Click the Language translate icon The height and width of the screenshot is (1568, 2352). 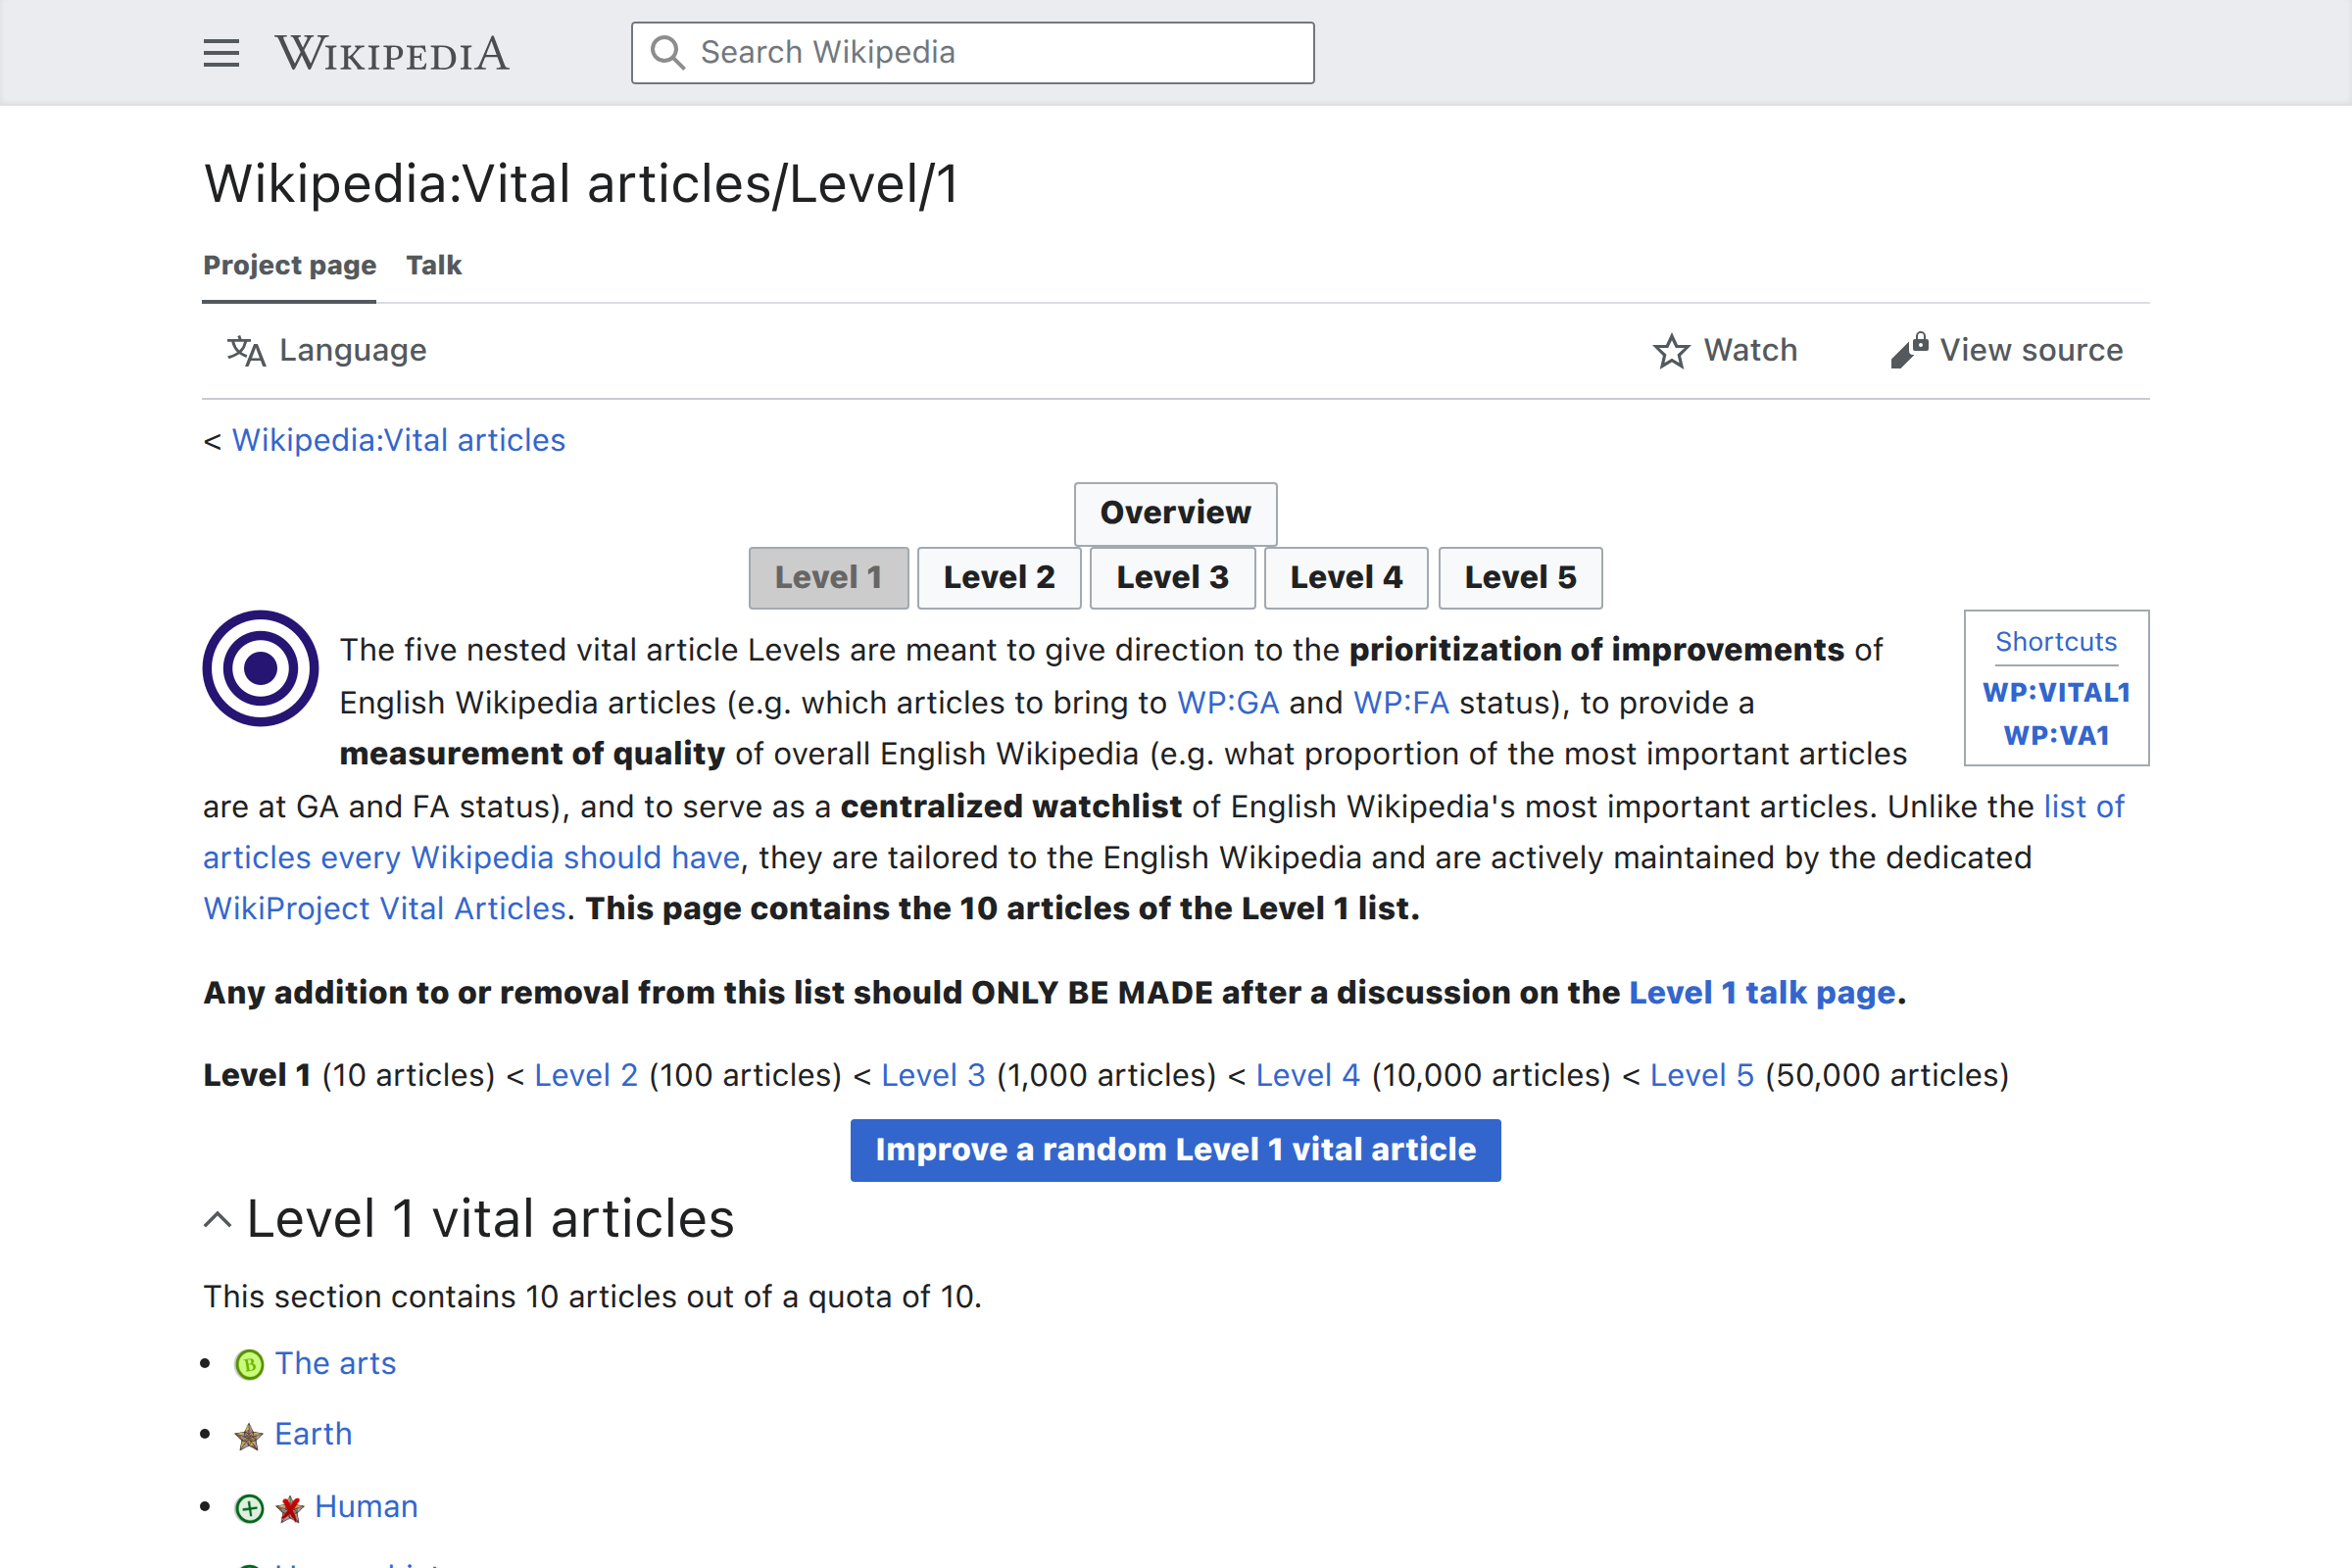coord(246,351)
